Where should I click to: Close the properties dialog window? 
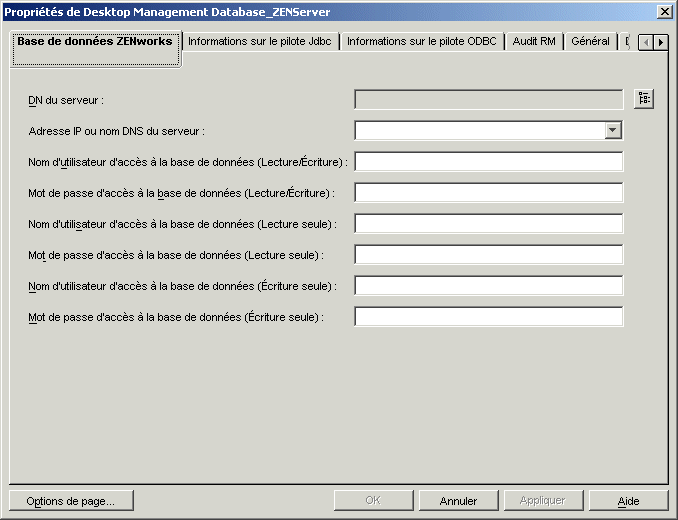(664, 12)
